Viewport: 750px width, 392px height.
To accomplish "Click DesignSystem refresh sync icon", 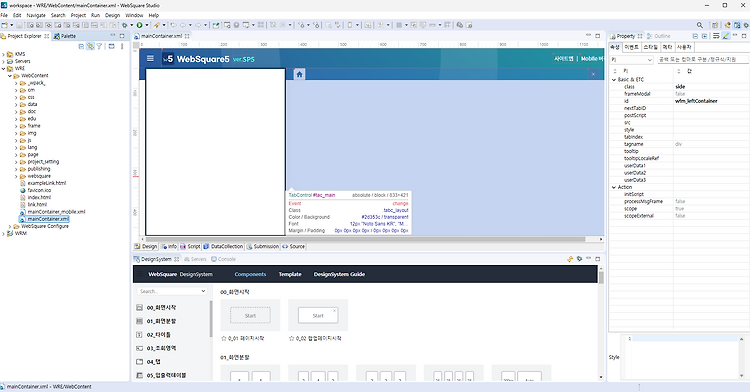I will coord(570,259).
